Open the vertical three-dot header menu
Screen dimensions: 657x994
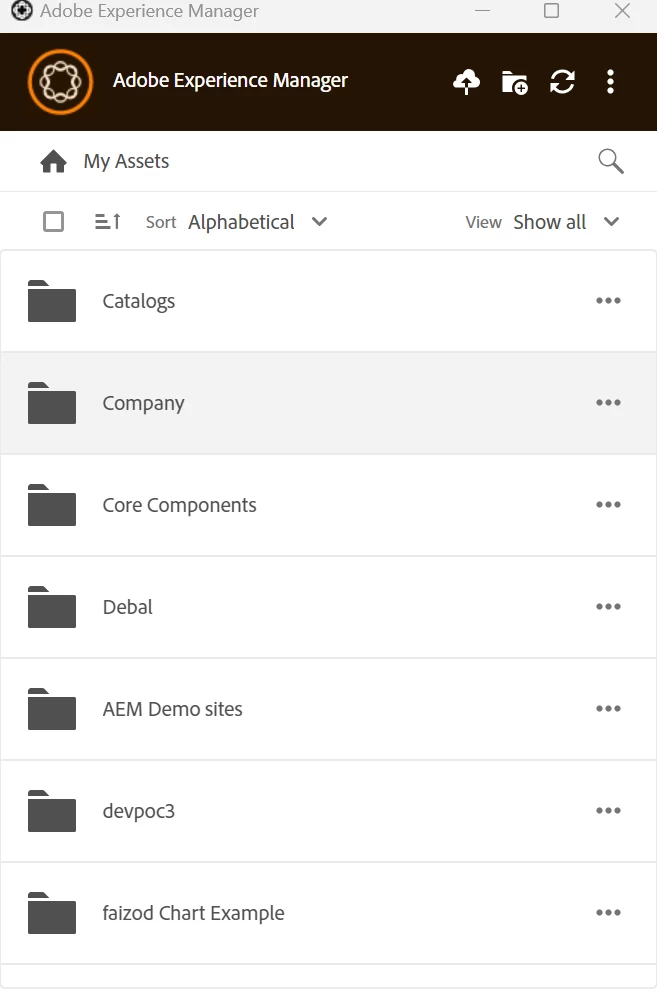[x=610, y=82]
